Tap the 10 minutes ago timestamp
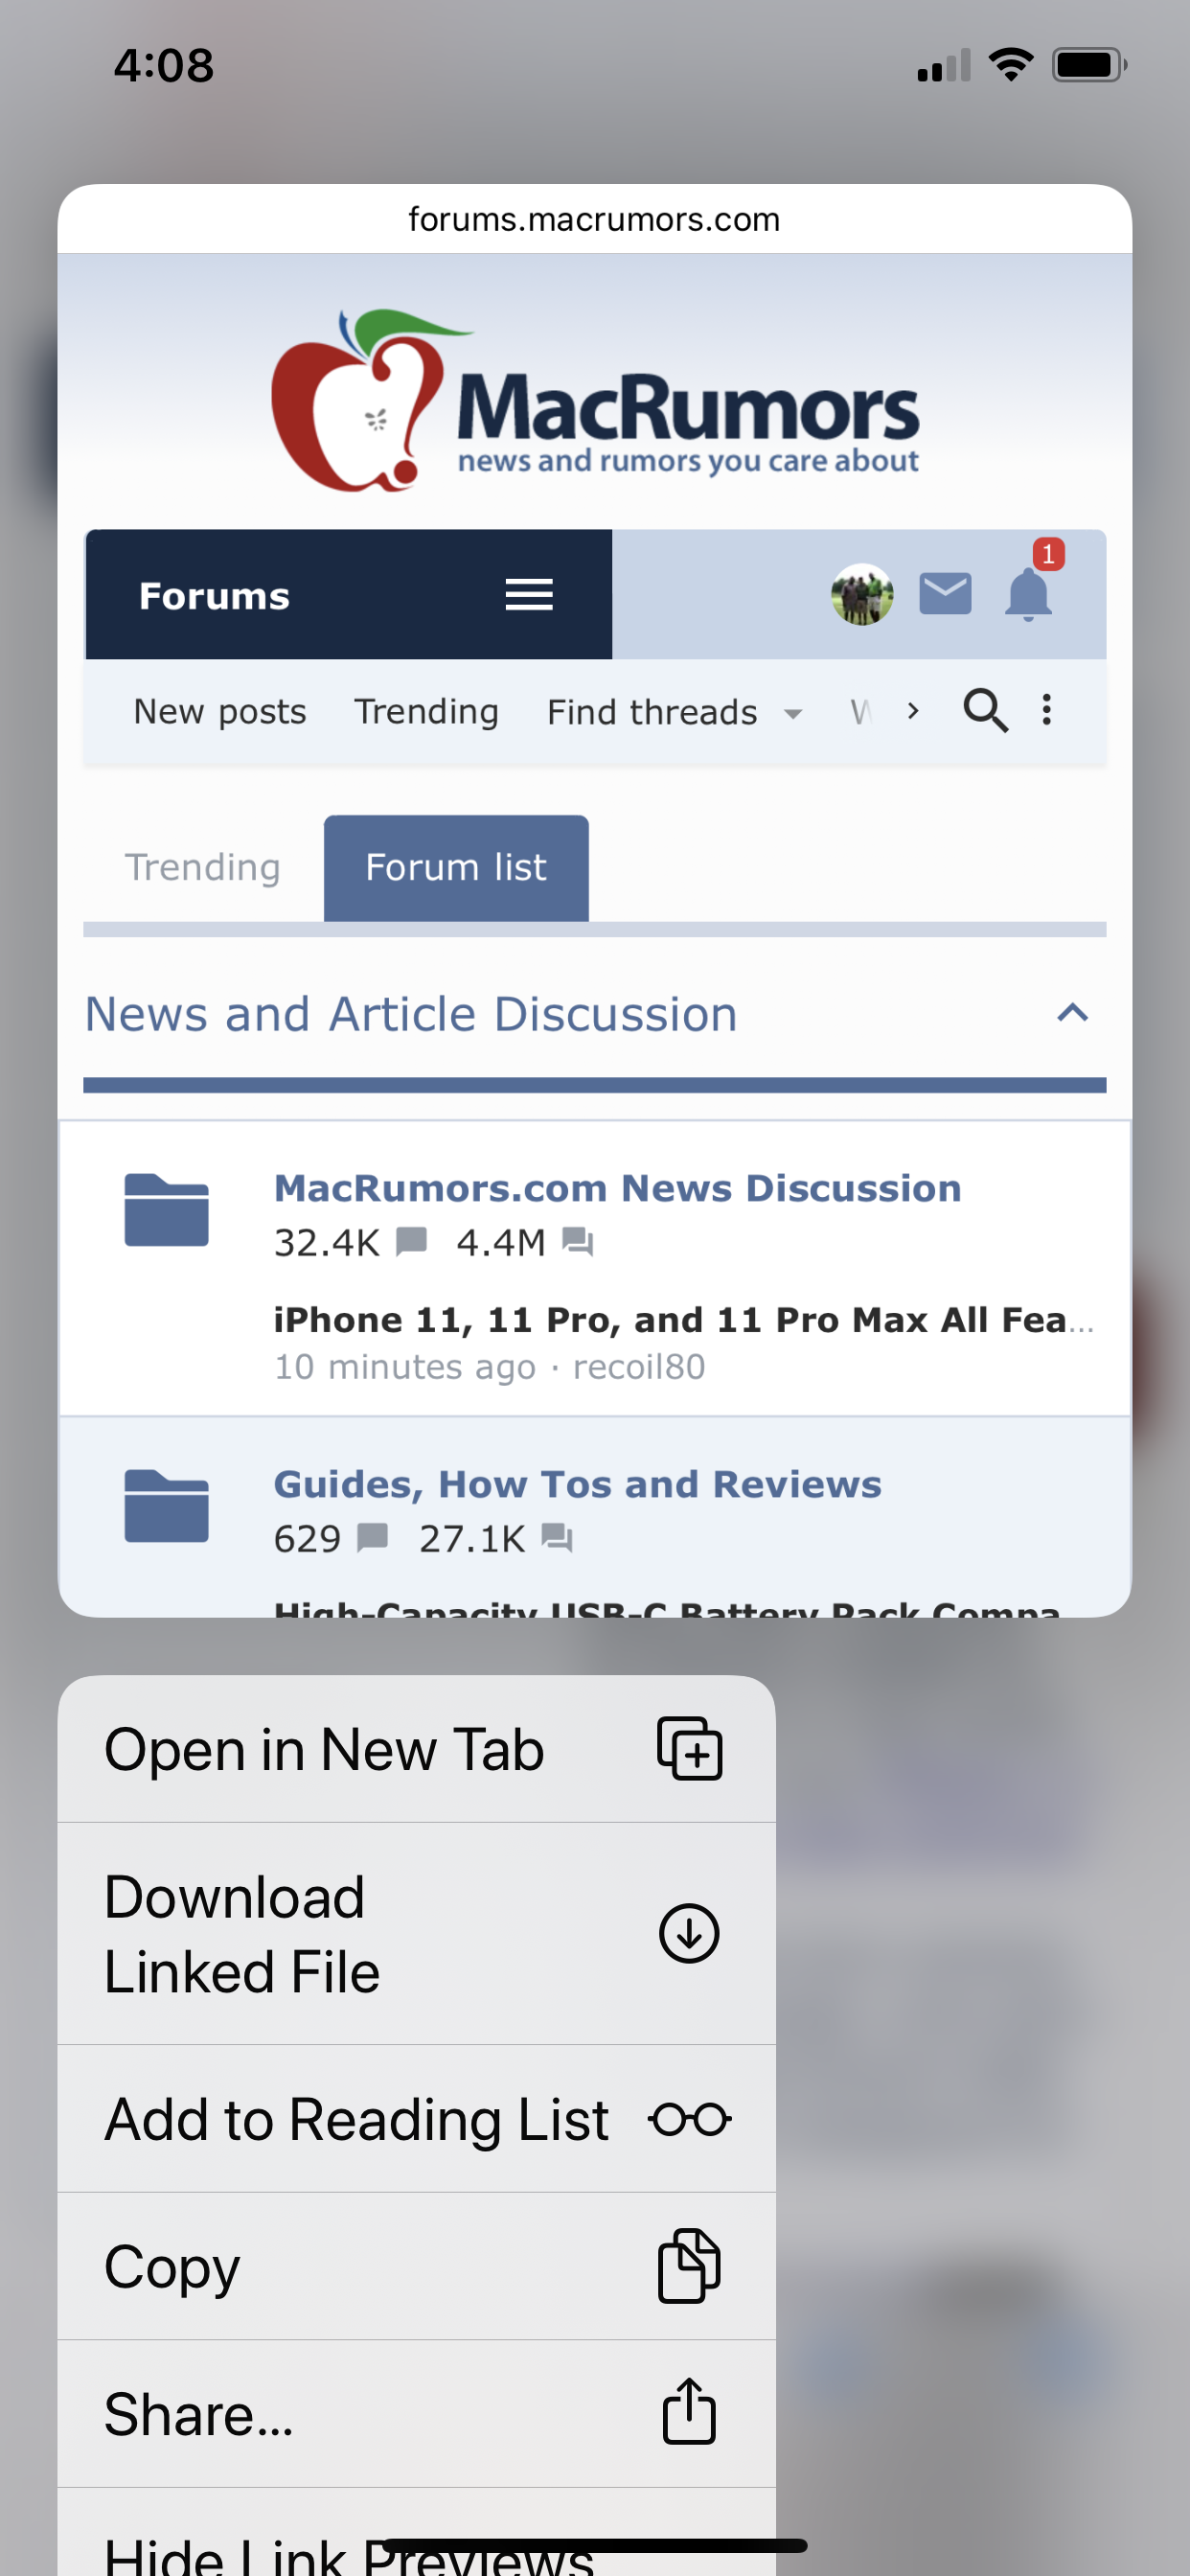This screenshot has height=2576, width=1190. pyautogui.click(x=405, y=1367)
